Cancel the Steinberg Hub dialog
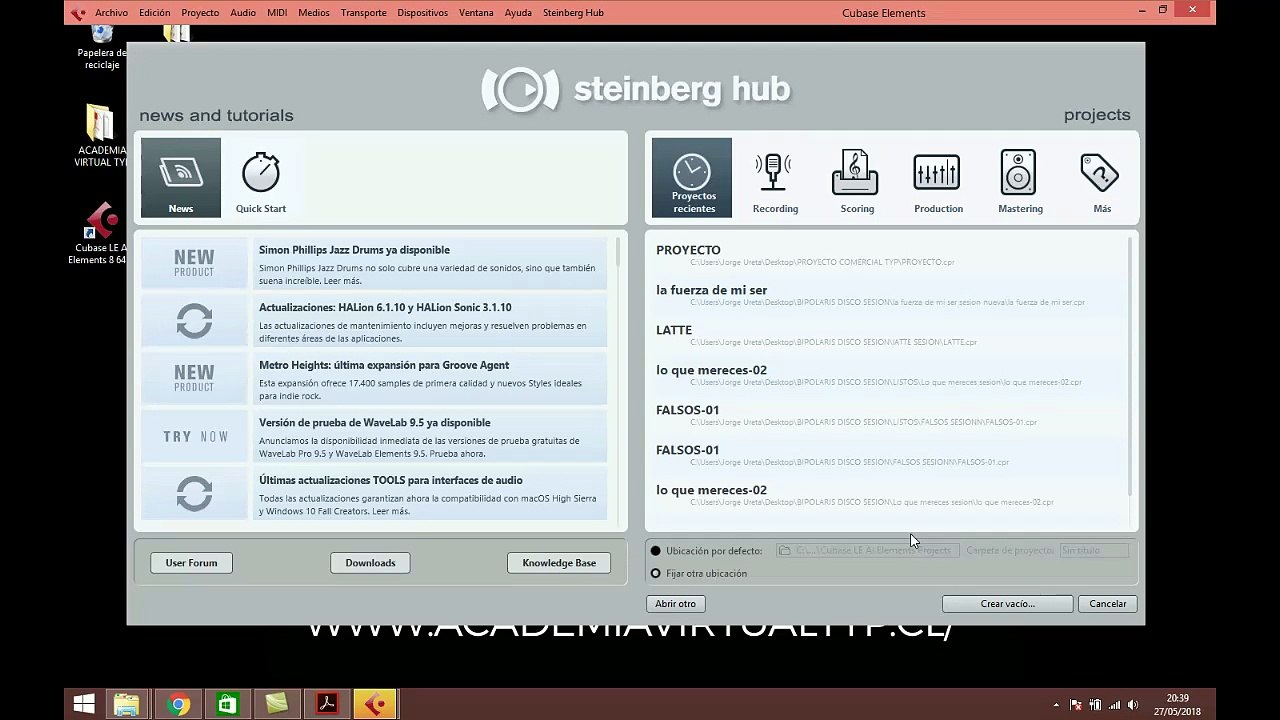Image resolution: width=1280 pixels, height=720 pixels. coord(1108,604)
